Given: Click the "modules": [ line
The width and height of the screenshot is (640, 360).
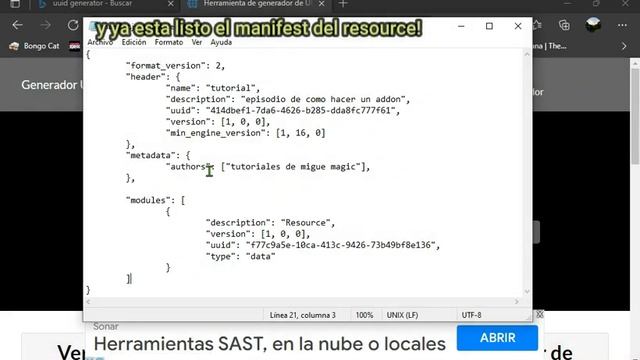Looking at the screenshot, I should pos(155,200).
